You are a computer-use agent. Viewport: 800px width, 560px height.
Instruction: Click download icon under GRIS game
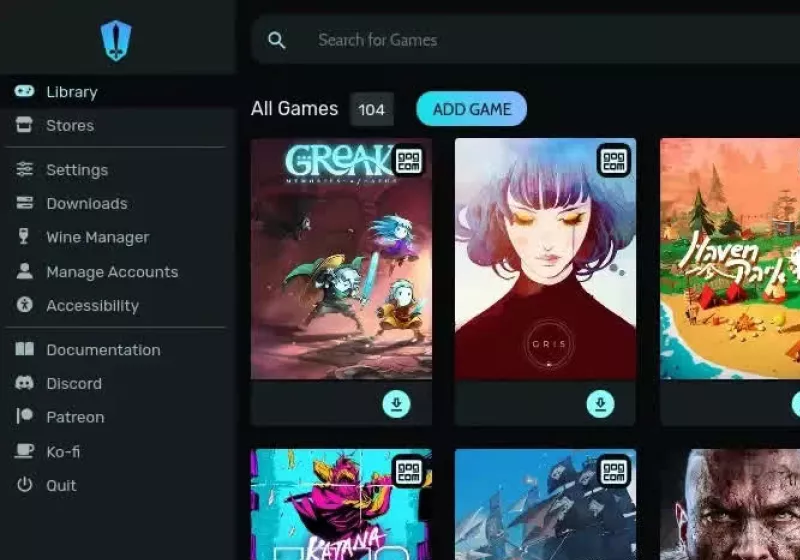click(600, 404)
